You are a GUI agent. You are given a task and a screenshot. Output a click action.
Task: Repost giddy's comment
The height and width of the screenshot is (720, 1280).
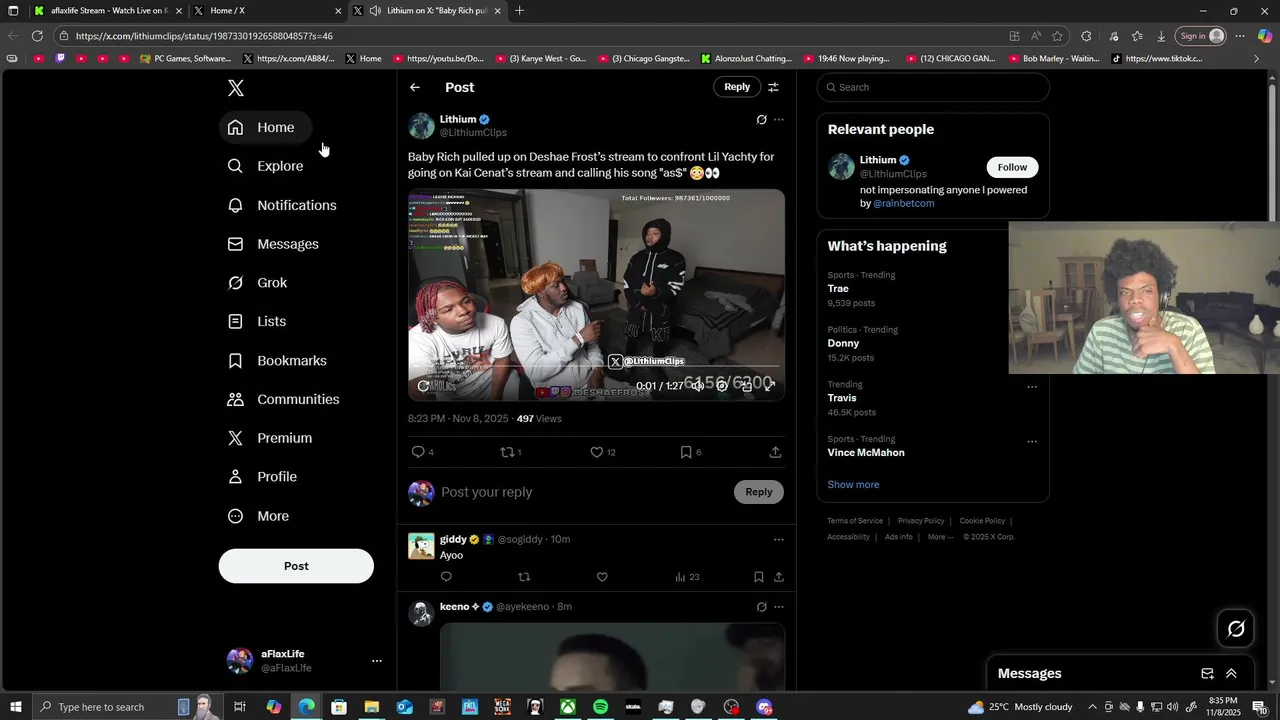[524, 577]
